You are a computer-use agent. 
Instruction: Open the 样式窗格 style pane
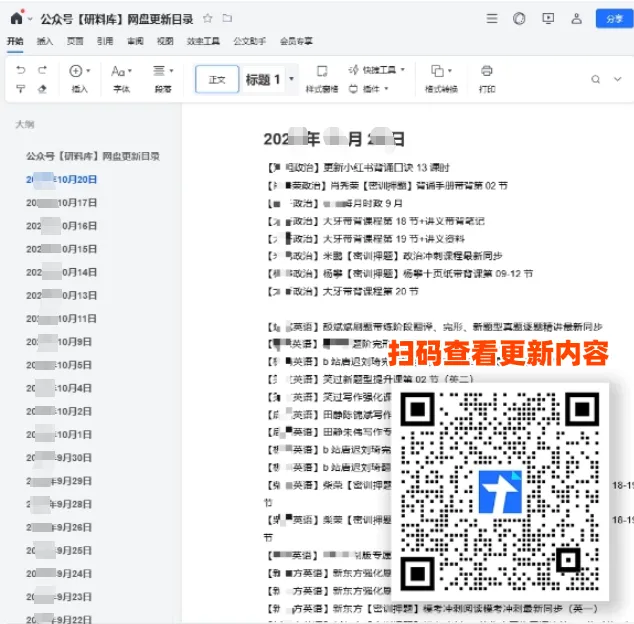(x=322, y=79)
